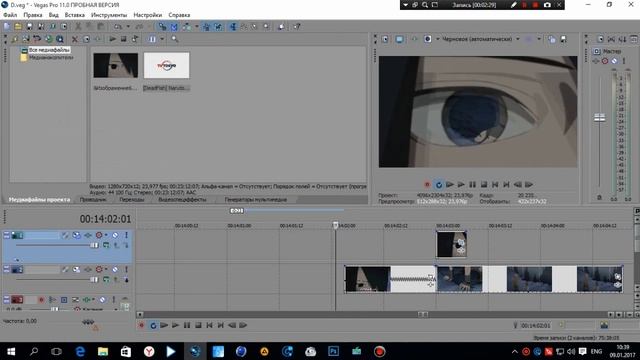
Task: Save the project with the diskette icon
Action: point(29,27)
